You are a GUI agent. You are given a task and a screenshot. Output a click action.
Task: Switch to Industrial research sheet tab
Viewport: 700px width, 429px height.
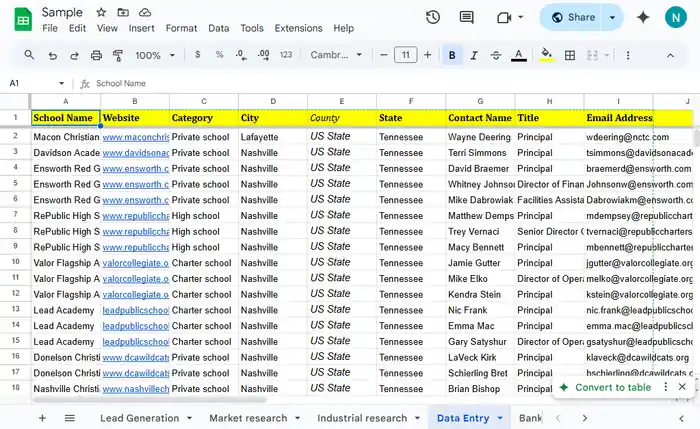click(x=362, y=418)
